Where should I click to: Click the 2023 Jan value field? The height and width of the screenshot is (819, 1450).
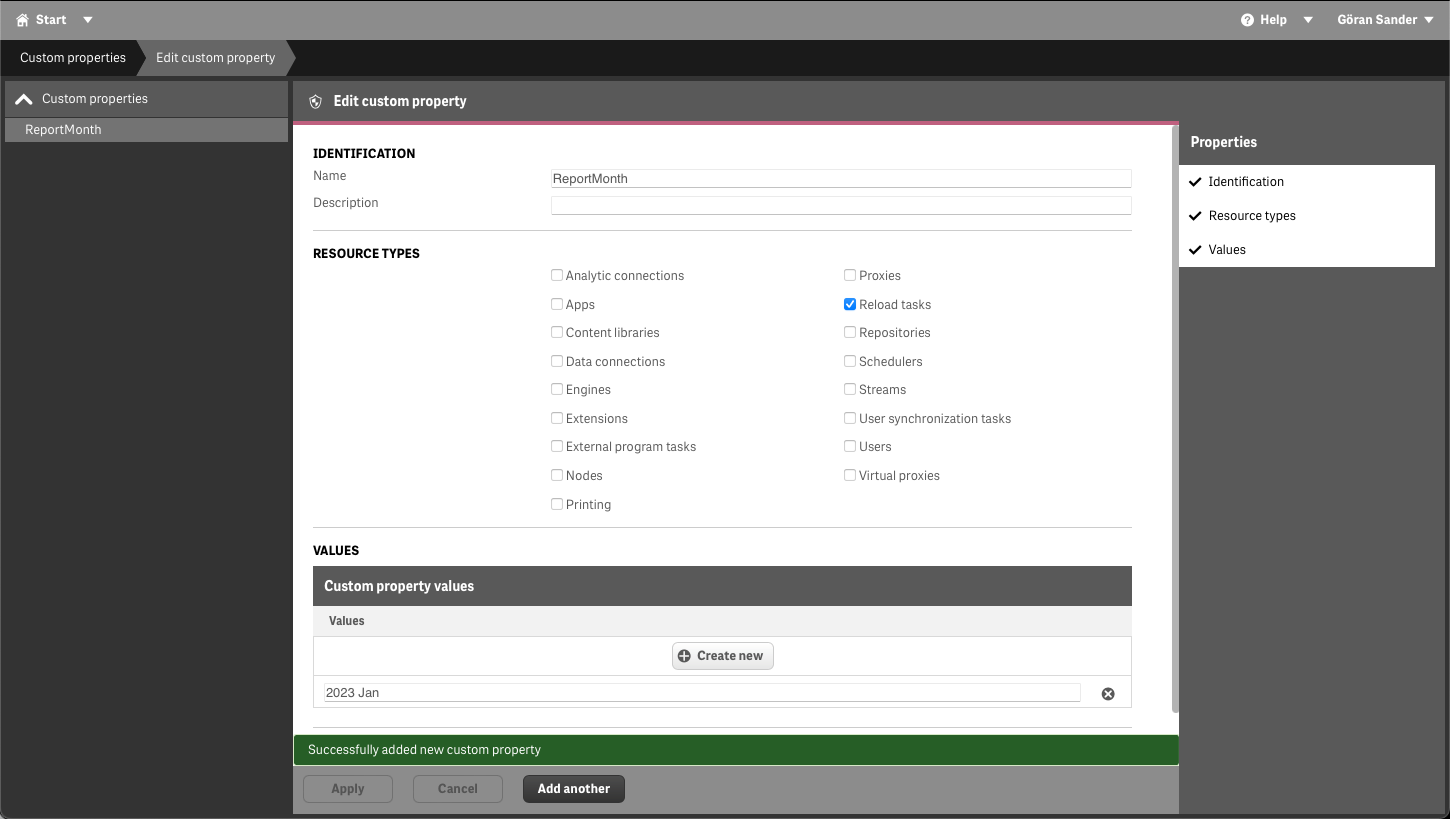pos(702,693)
